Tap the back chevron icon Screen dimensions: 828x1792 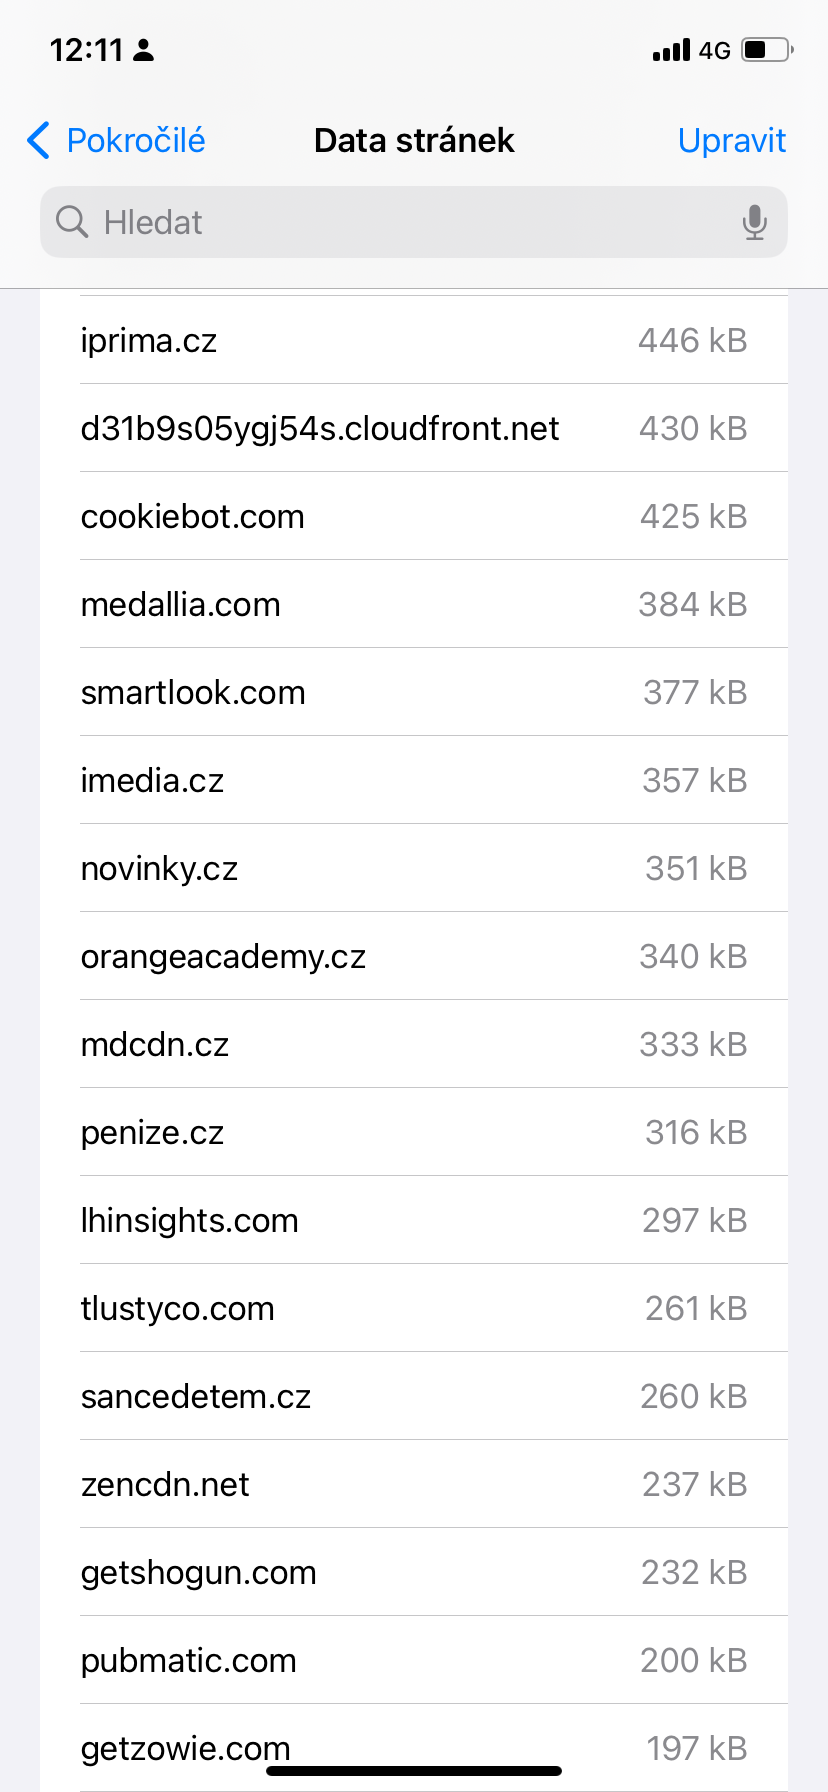pyautogui.click(x=38, y=141)
